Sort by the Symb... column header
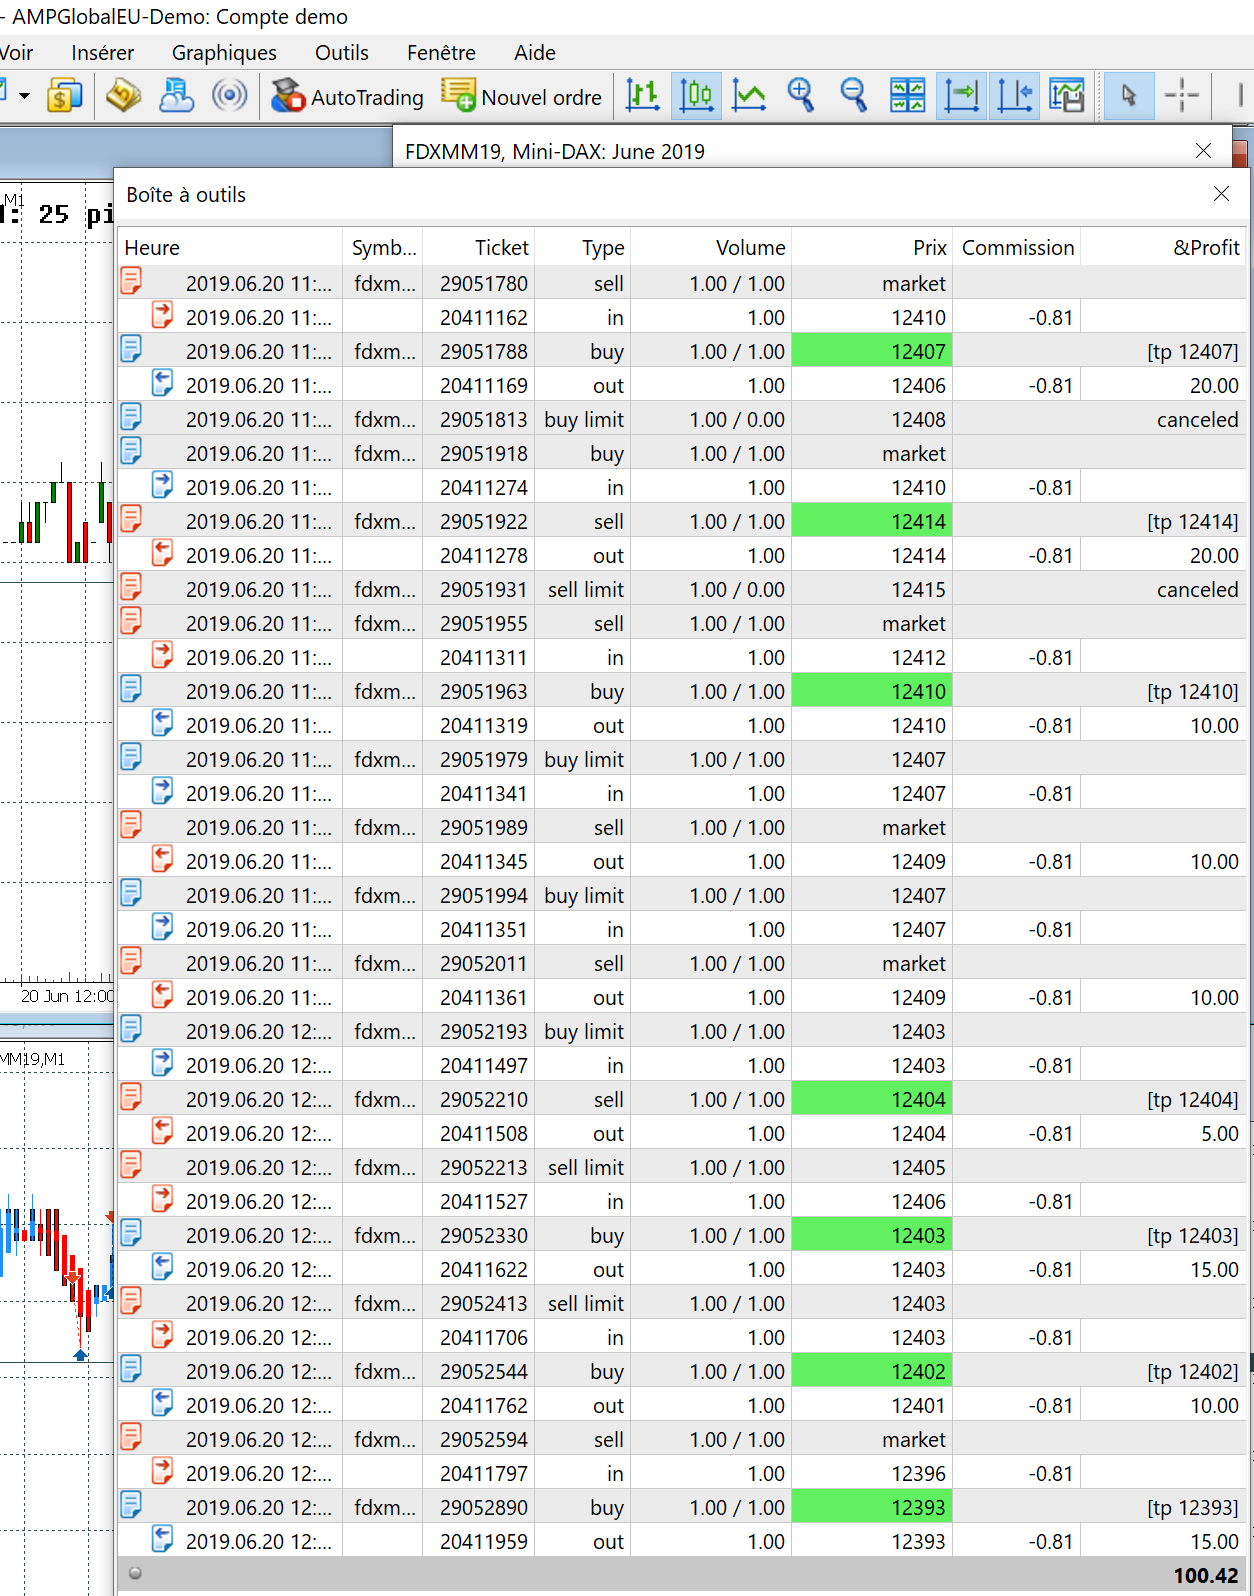 point(383,248)
